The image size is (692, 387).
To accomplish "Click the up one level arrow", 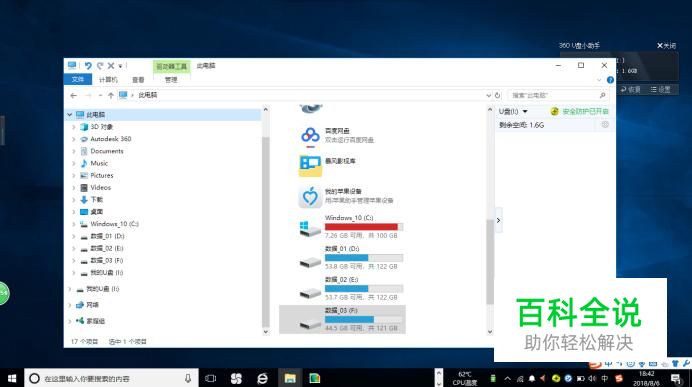I will 111,95.
